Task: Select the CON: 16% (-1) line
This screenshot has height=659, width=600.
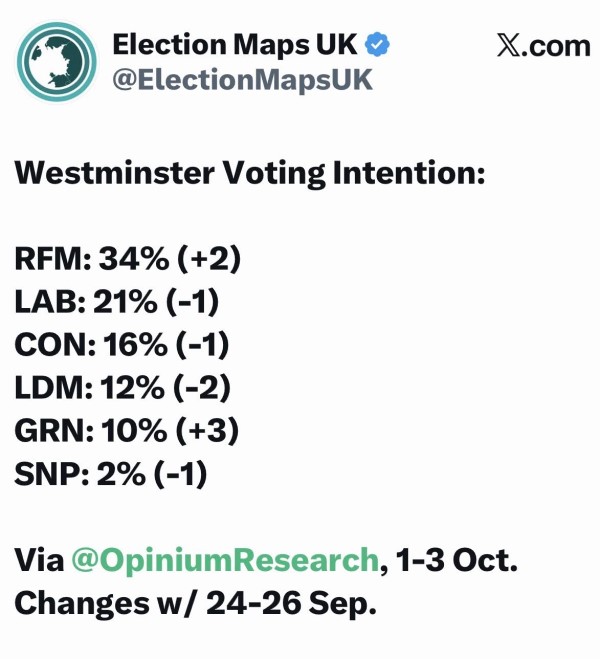Action: click(123, 345)
